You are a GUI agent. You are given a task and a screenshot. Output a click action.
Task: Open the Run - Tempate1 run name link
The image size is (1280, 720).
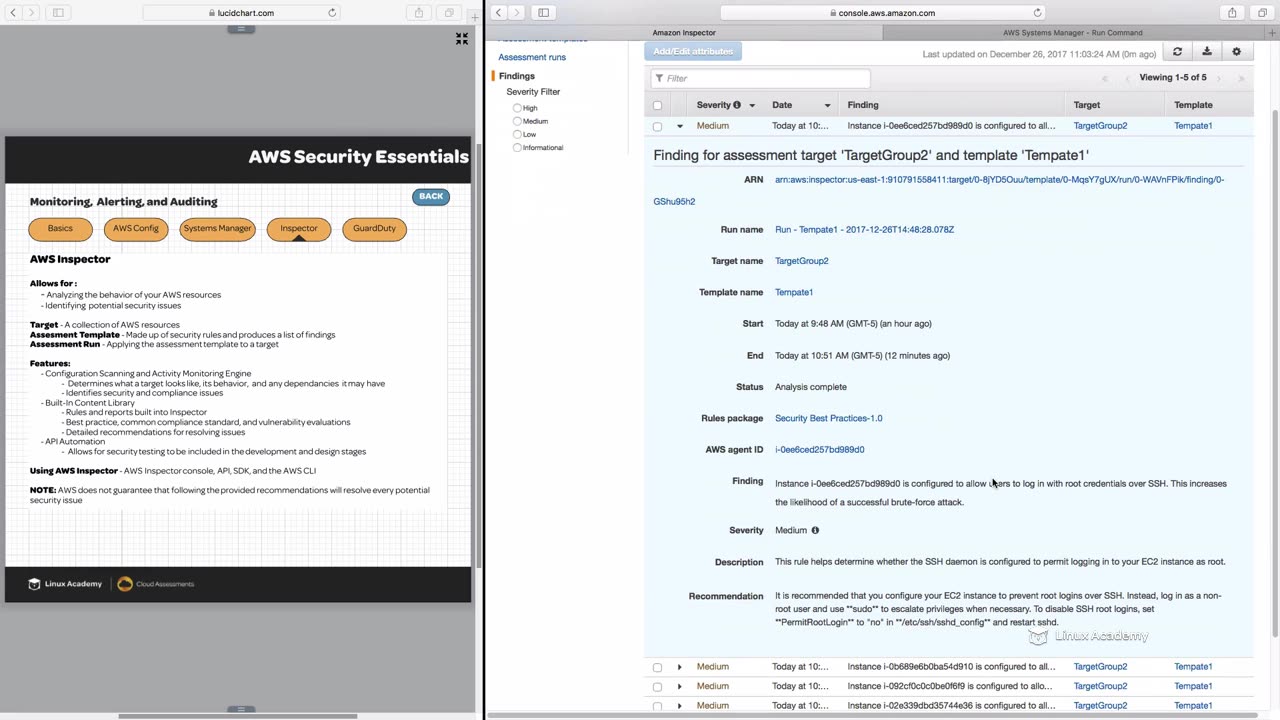point(864,230)
